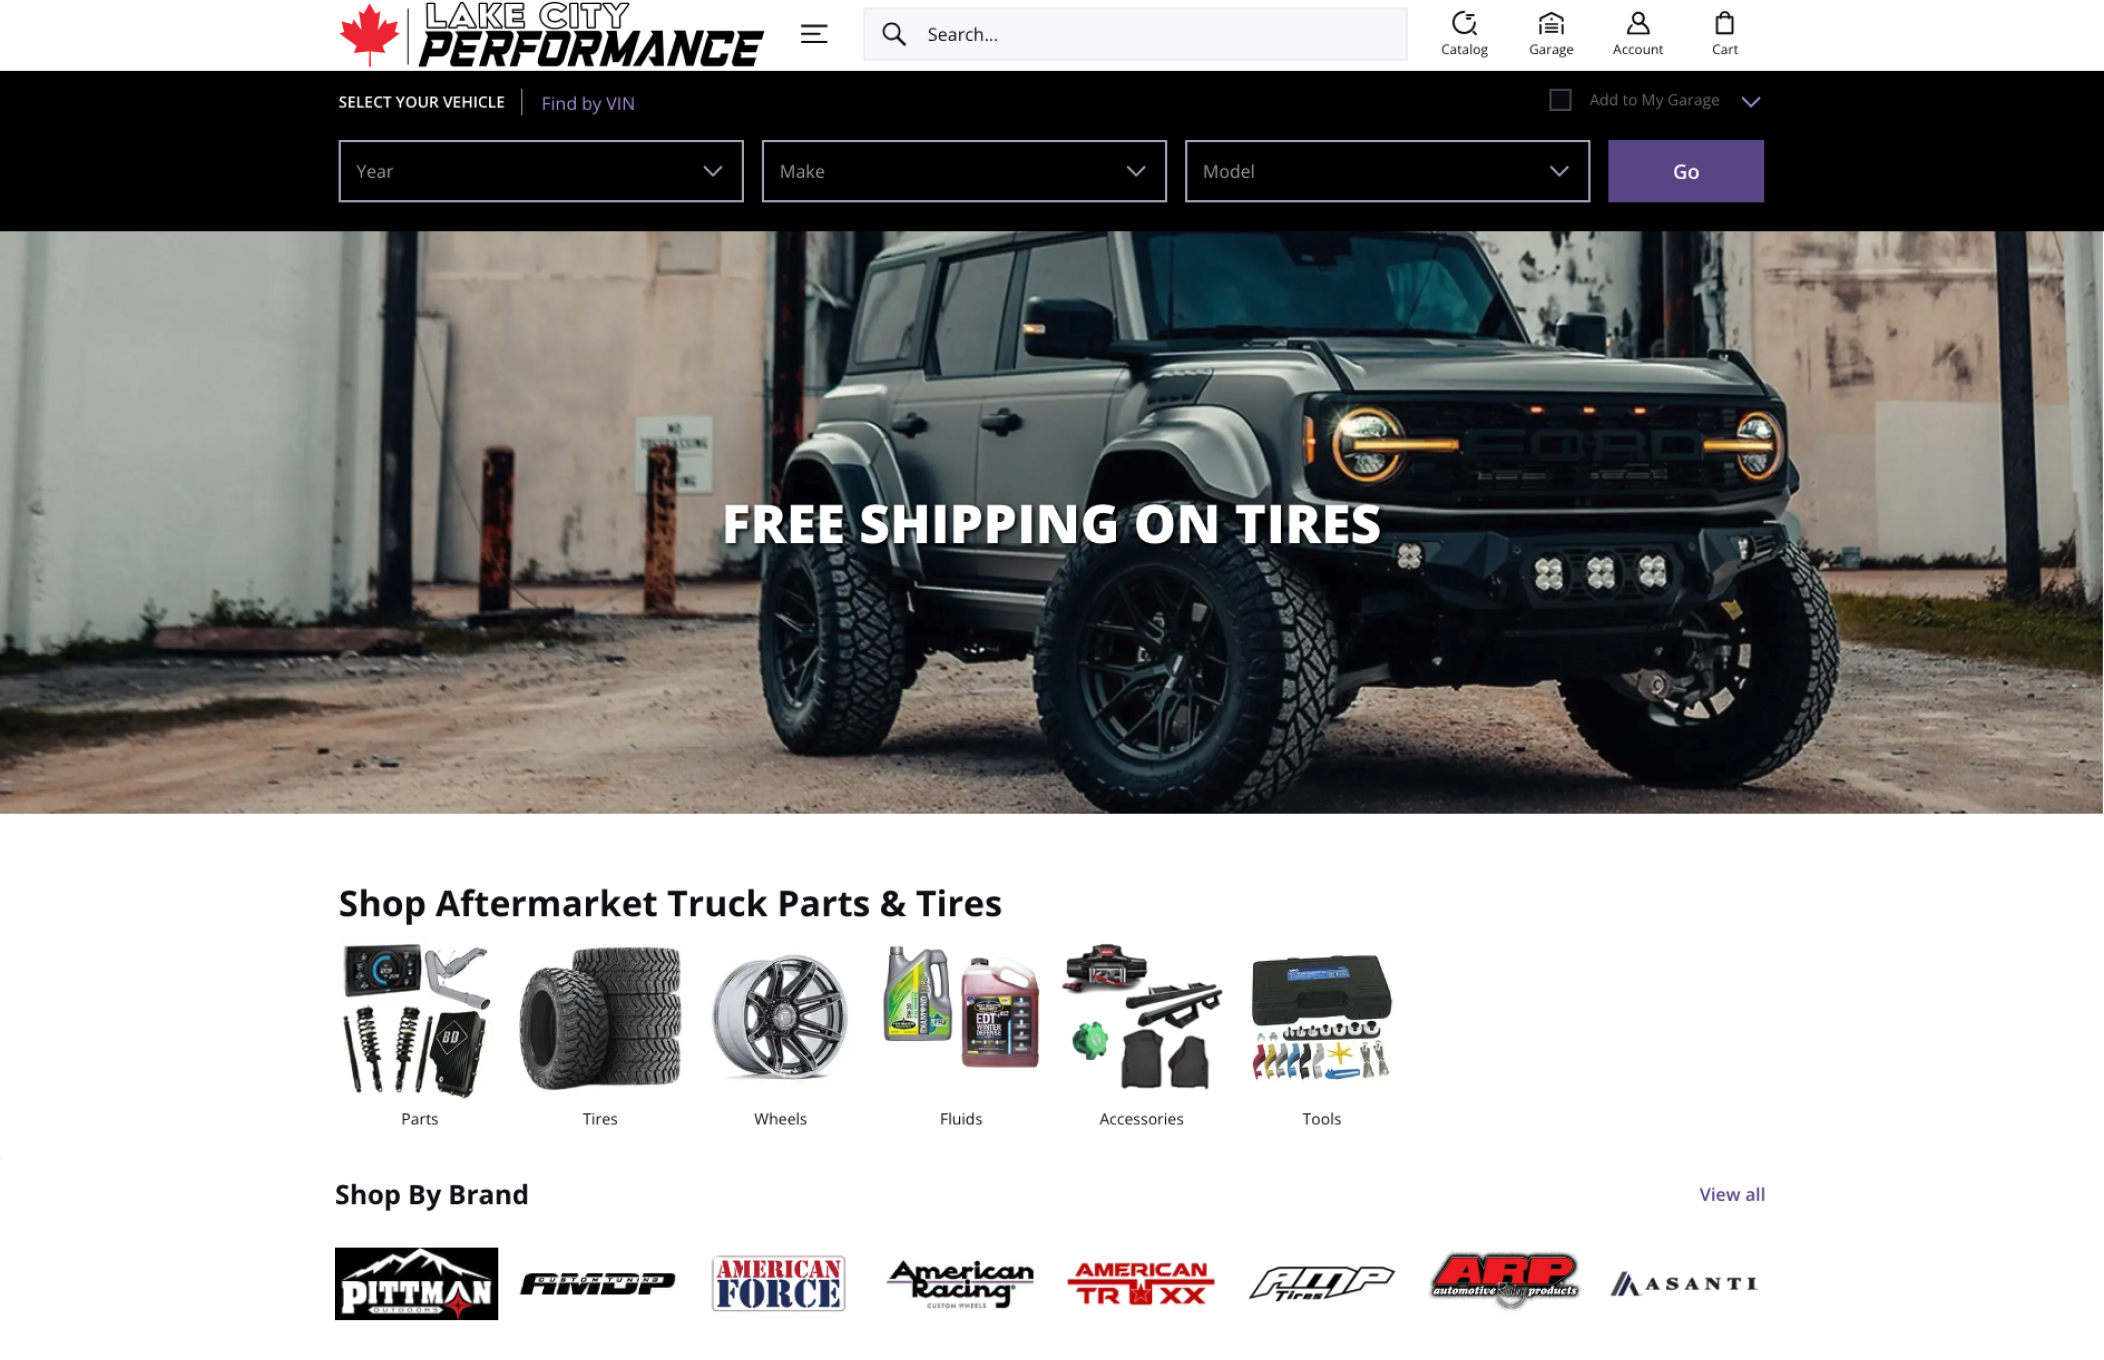Select the Pittman Outdoors brand logo
The height and width of the screenshot is (1360, 2104).
point(416,1283)
